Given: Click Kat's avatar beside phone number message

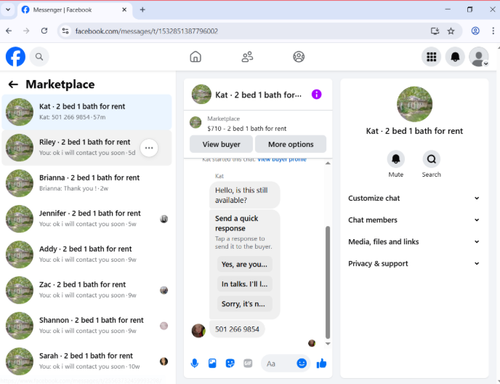Looking at the screenshot, I should click(198, 330).
